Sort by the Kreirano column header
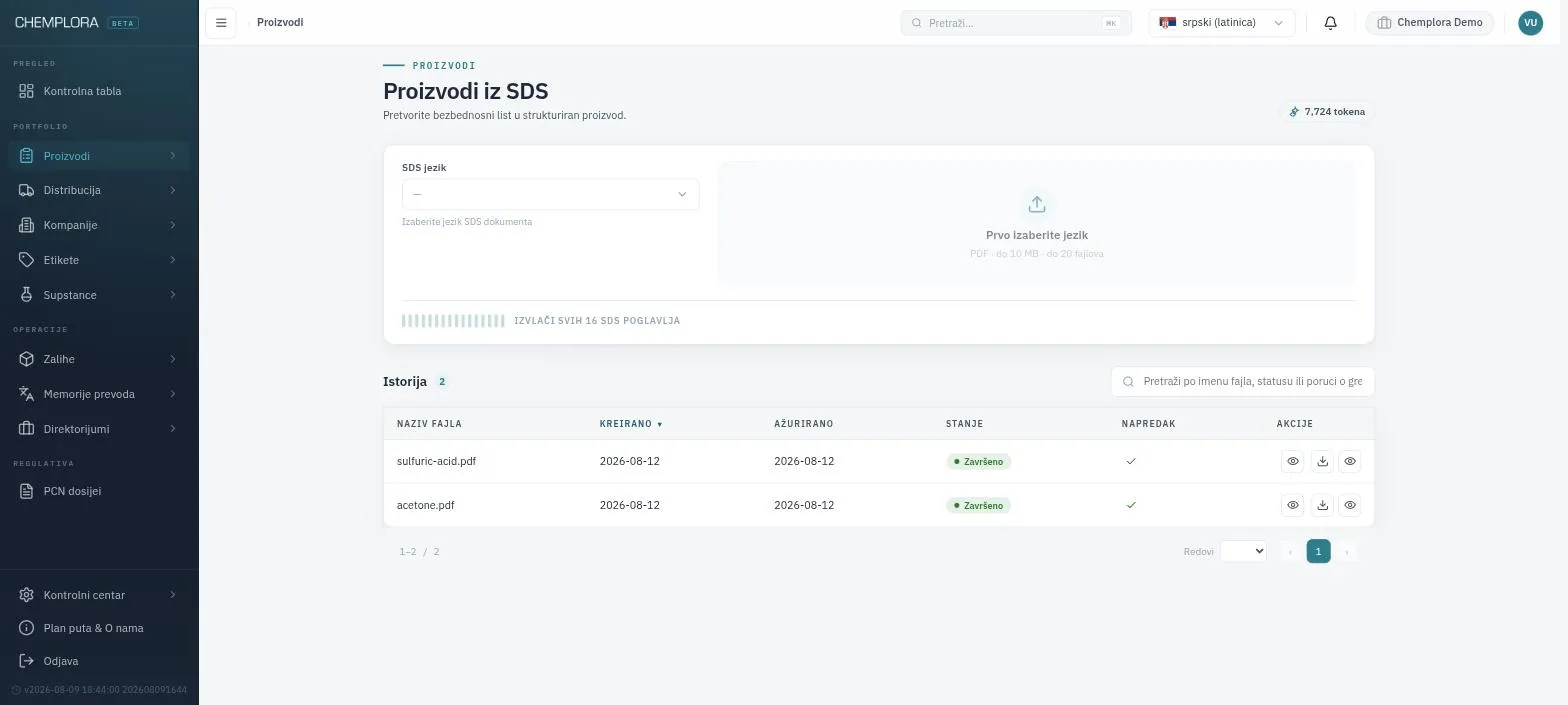This screenshot has height=705, width=1568. (631, 424)
